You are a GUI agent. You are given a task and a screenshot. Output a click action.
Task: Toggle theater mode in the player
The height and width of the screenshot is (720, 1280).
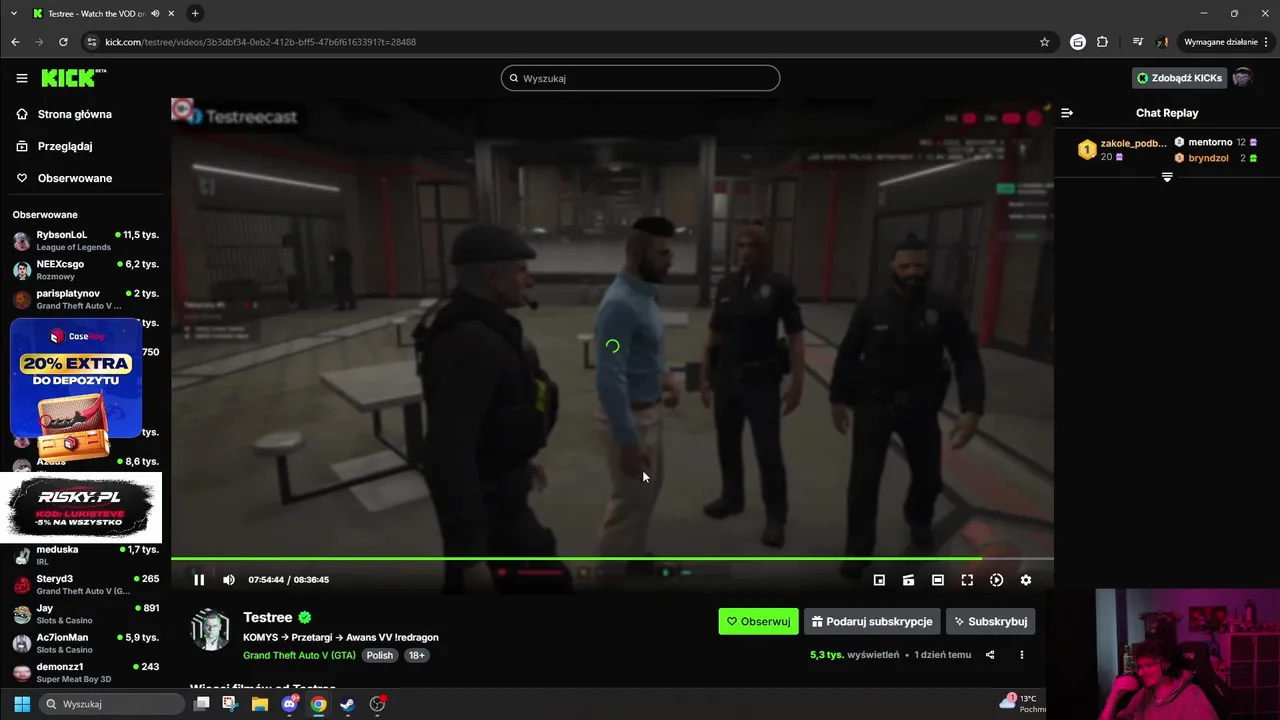[x=938, y=580]
